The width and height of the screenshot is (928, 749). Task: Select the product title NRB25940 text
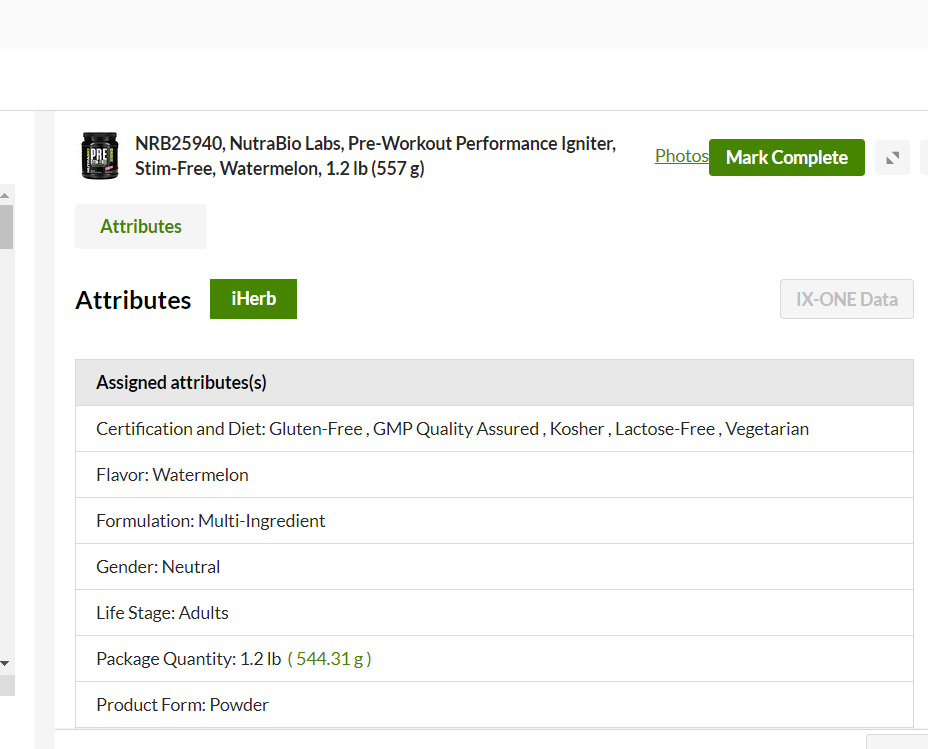(375, 156)
